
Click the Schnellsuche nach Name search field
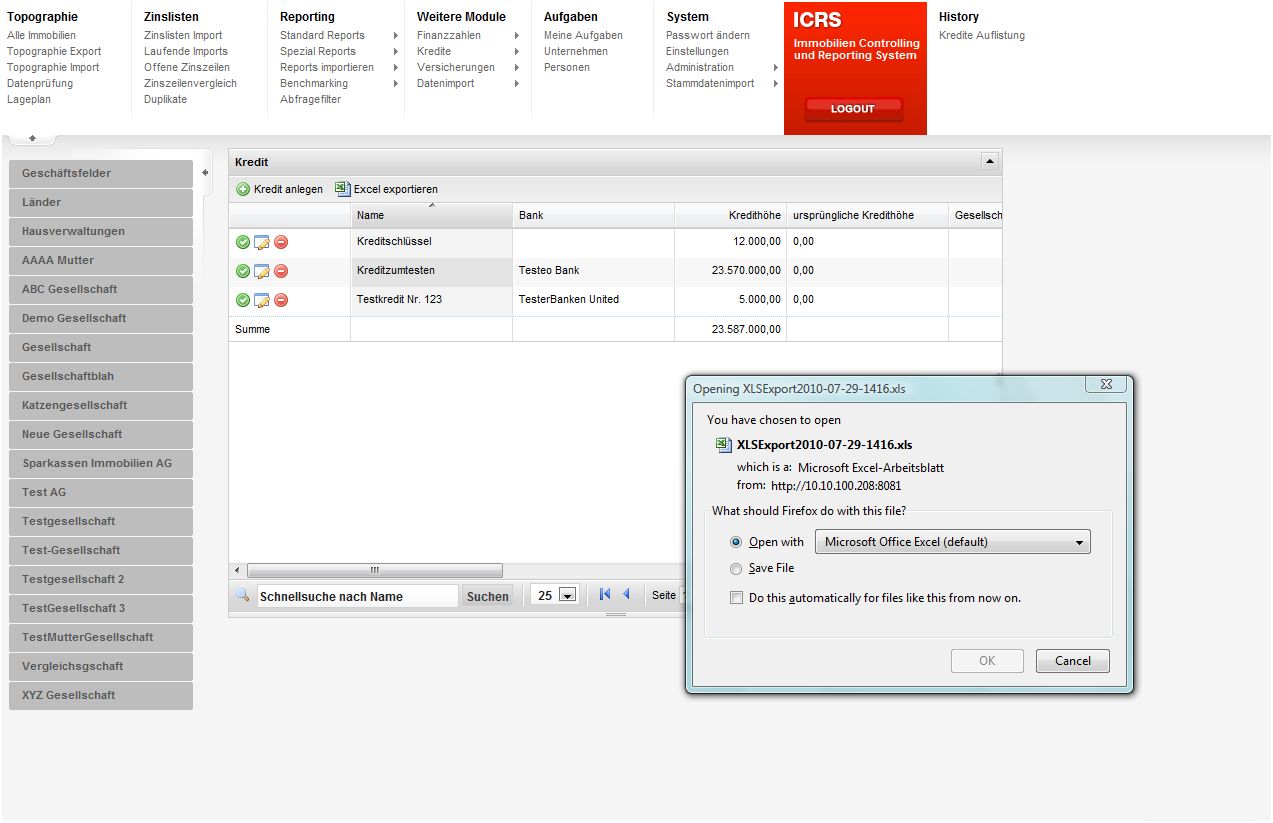point(358,596)
